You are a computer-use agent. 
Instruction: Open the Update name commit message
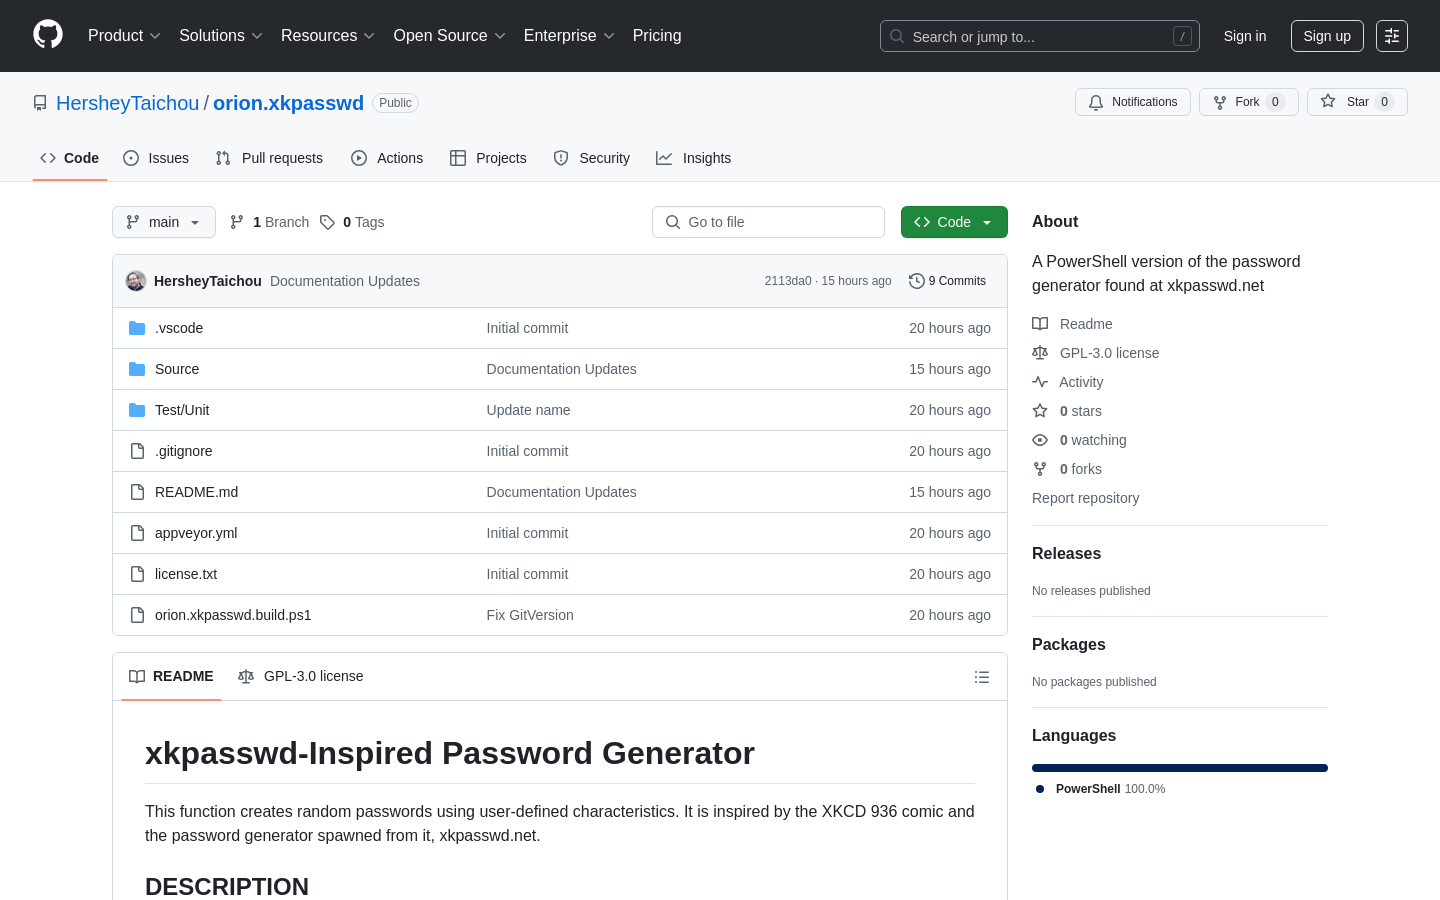point(528,410)
